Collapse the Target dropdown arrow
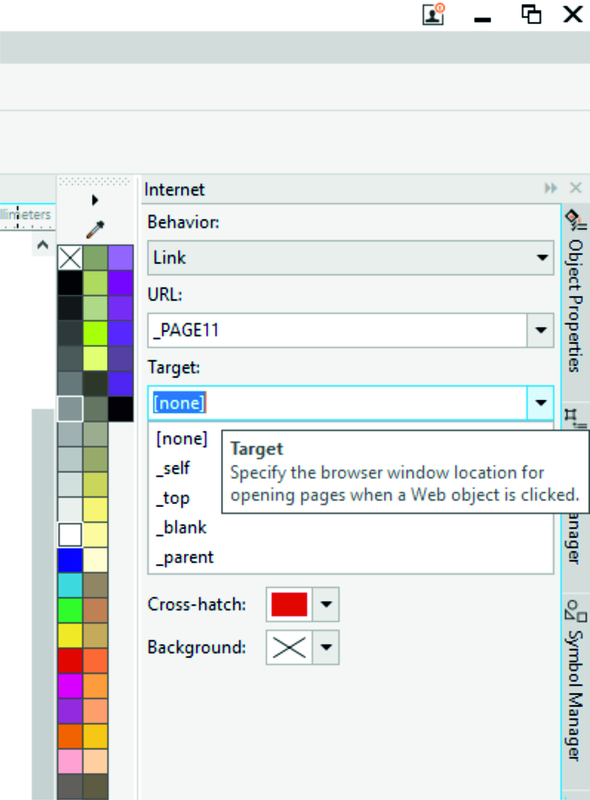 [x=540, y=403]
